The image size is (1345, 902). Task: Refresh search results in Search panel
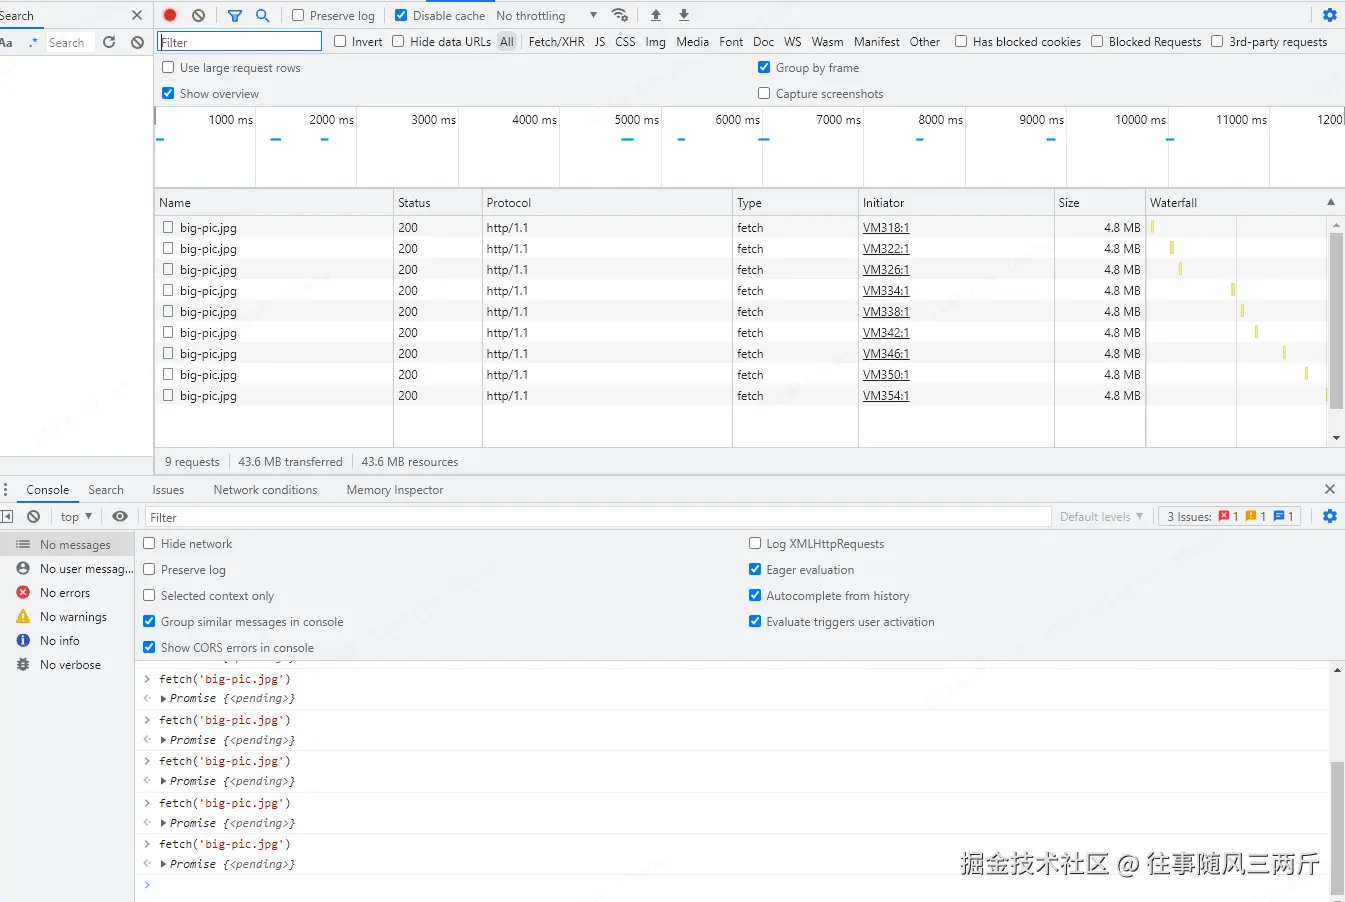pos(109,42)
